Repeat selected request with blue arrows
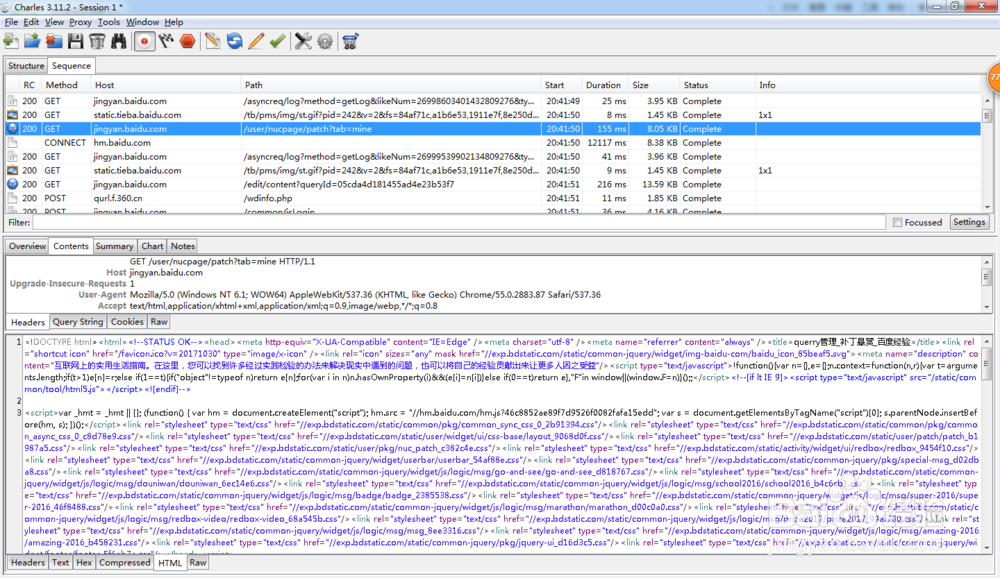The image size is (1000, 578). [235, 41]
